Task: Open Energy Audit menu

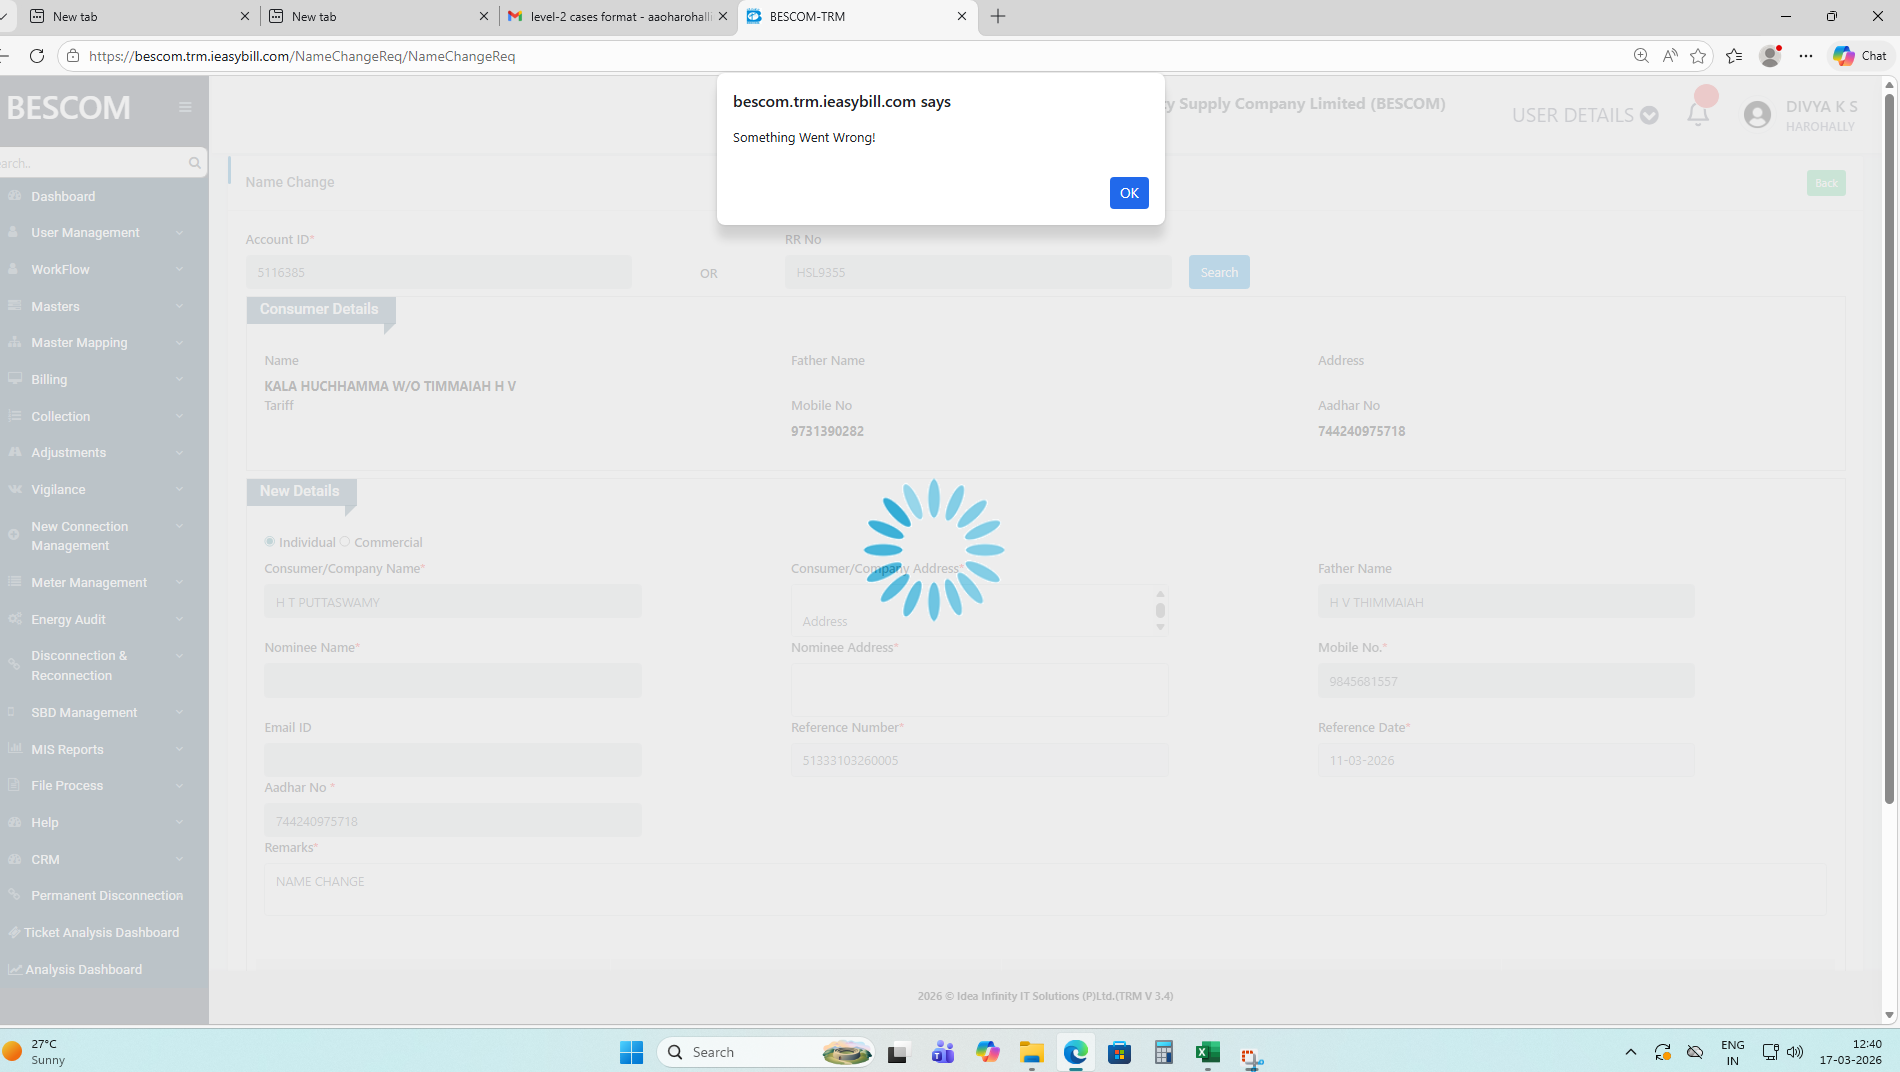Action: [x=95, y=619]
